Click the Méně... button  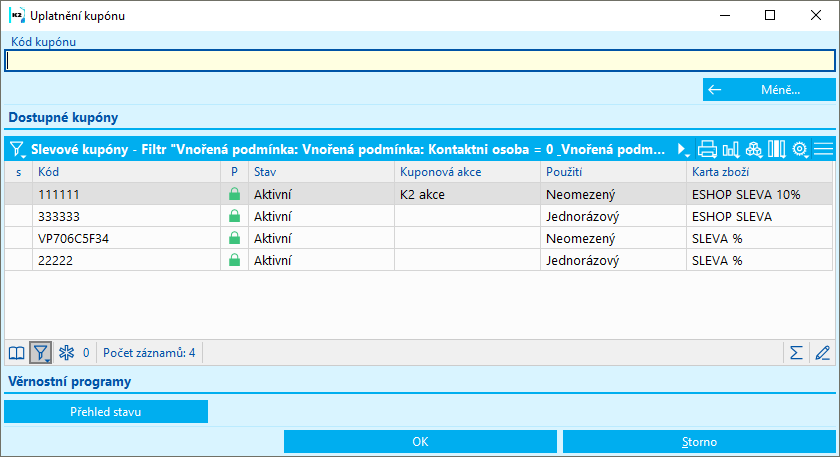click(x=769, y=89)
